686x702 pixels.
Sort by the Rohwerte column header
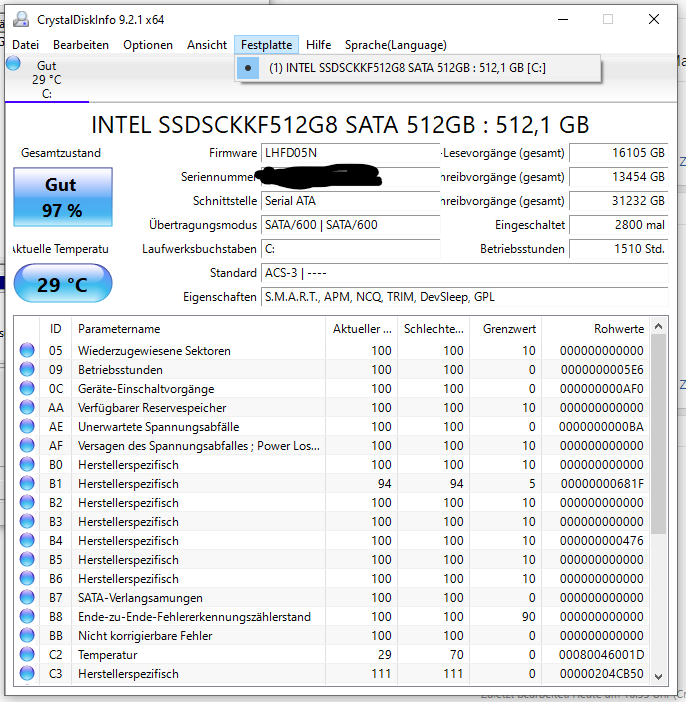click(596, 329)
